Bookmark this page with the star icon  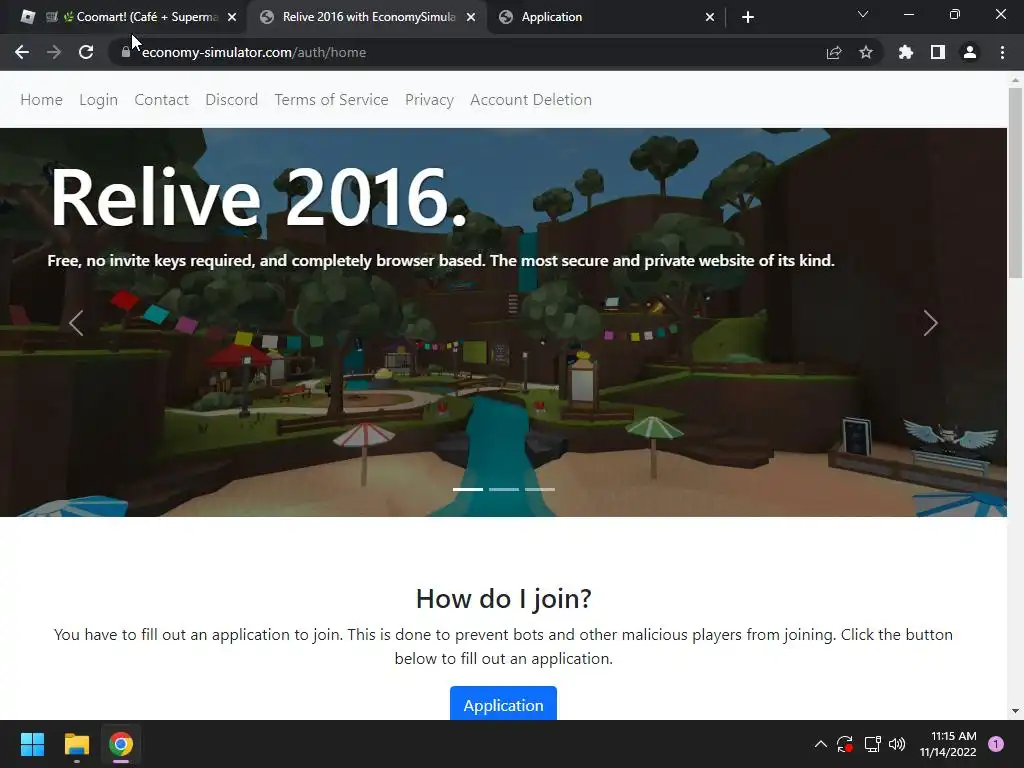(866, 52)
